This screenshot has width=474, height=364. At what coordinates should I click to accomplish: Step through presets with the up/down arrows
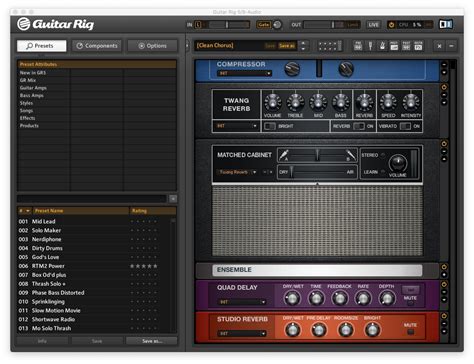click(x=303, y=46)
